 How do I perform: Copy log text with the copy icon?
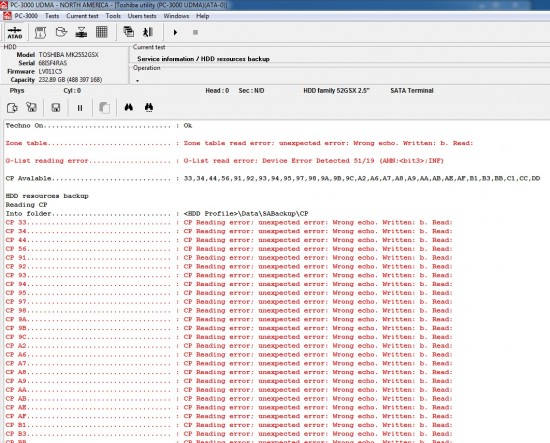click(x=104, y=108)
